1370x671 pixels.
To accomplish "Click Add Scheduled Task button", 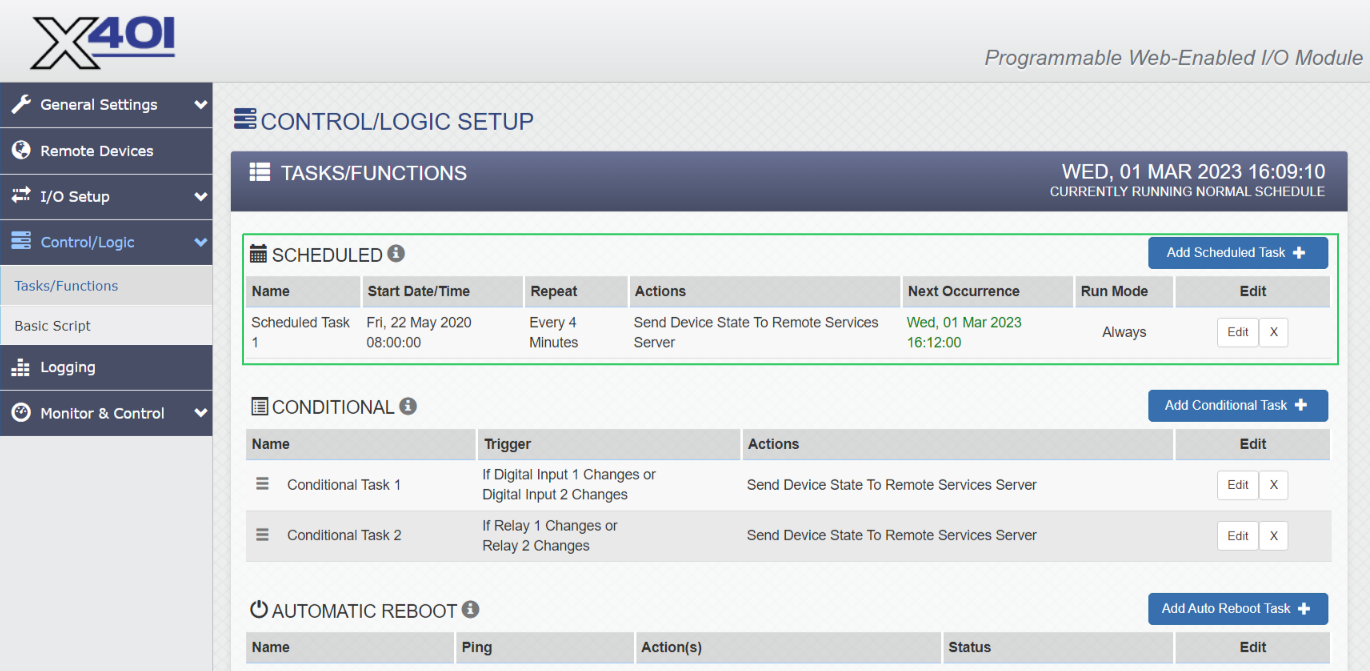I will tap(1237, 253).
